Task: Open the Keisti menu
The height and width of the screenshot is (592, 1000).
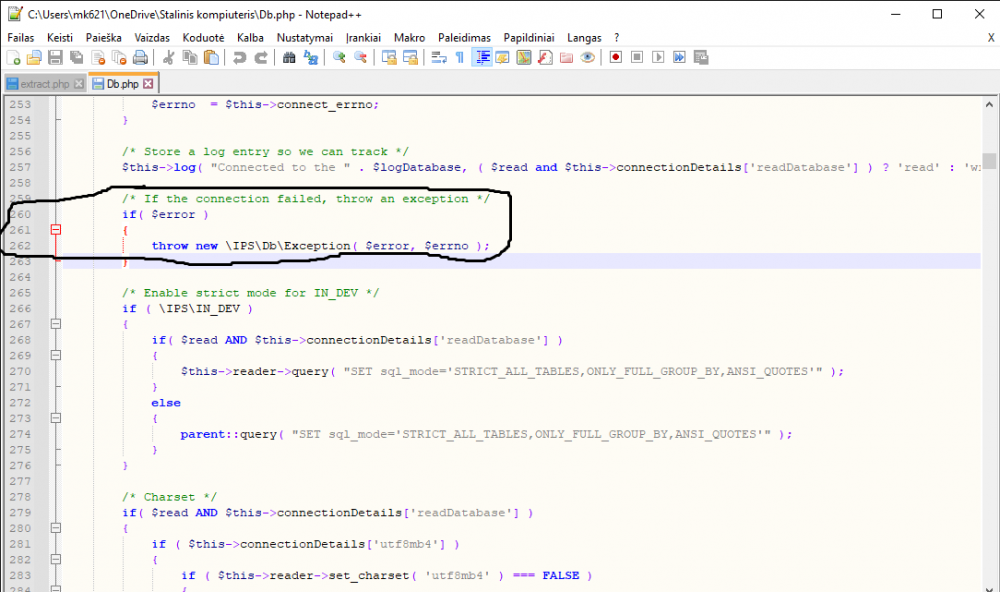Action: pyautogui.click(x=60, y=38)
